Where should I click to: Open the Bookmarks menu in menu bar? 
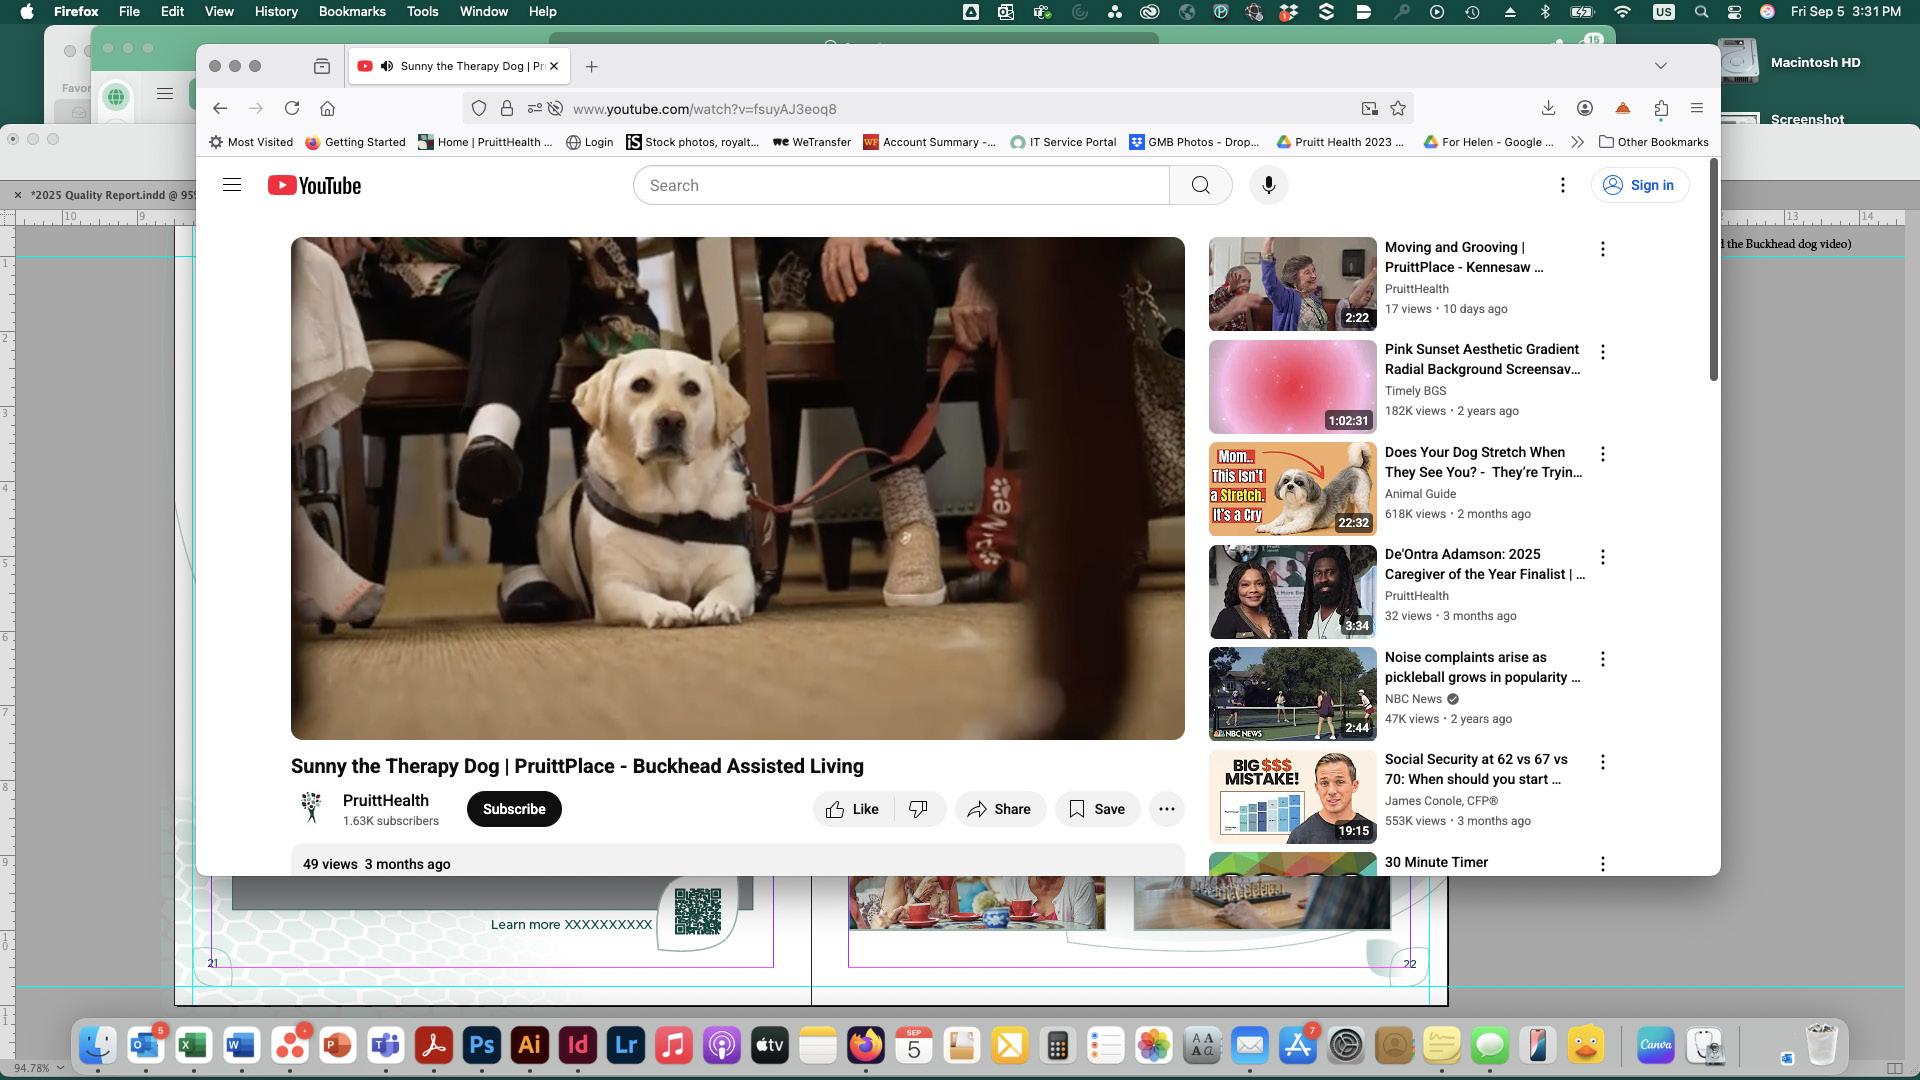pos(351,11)
